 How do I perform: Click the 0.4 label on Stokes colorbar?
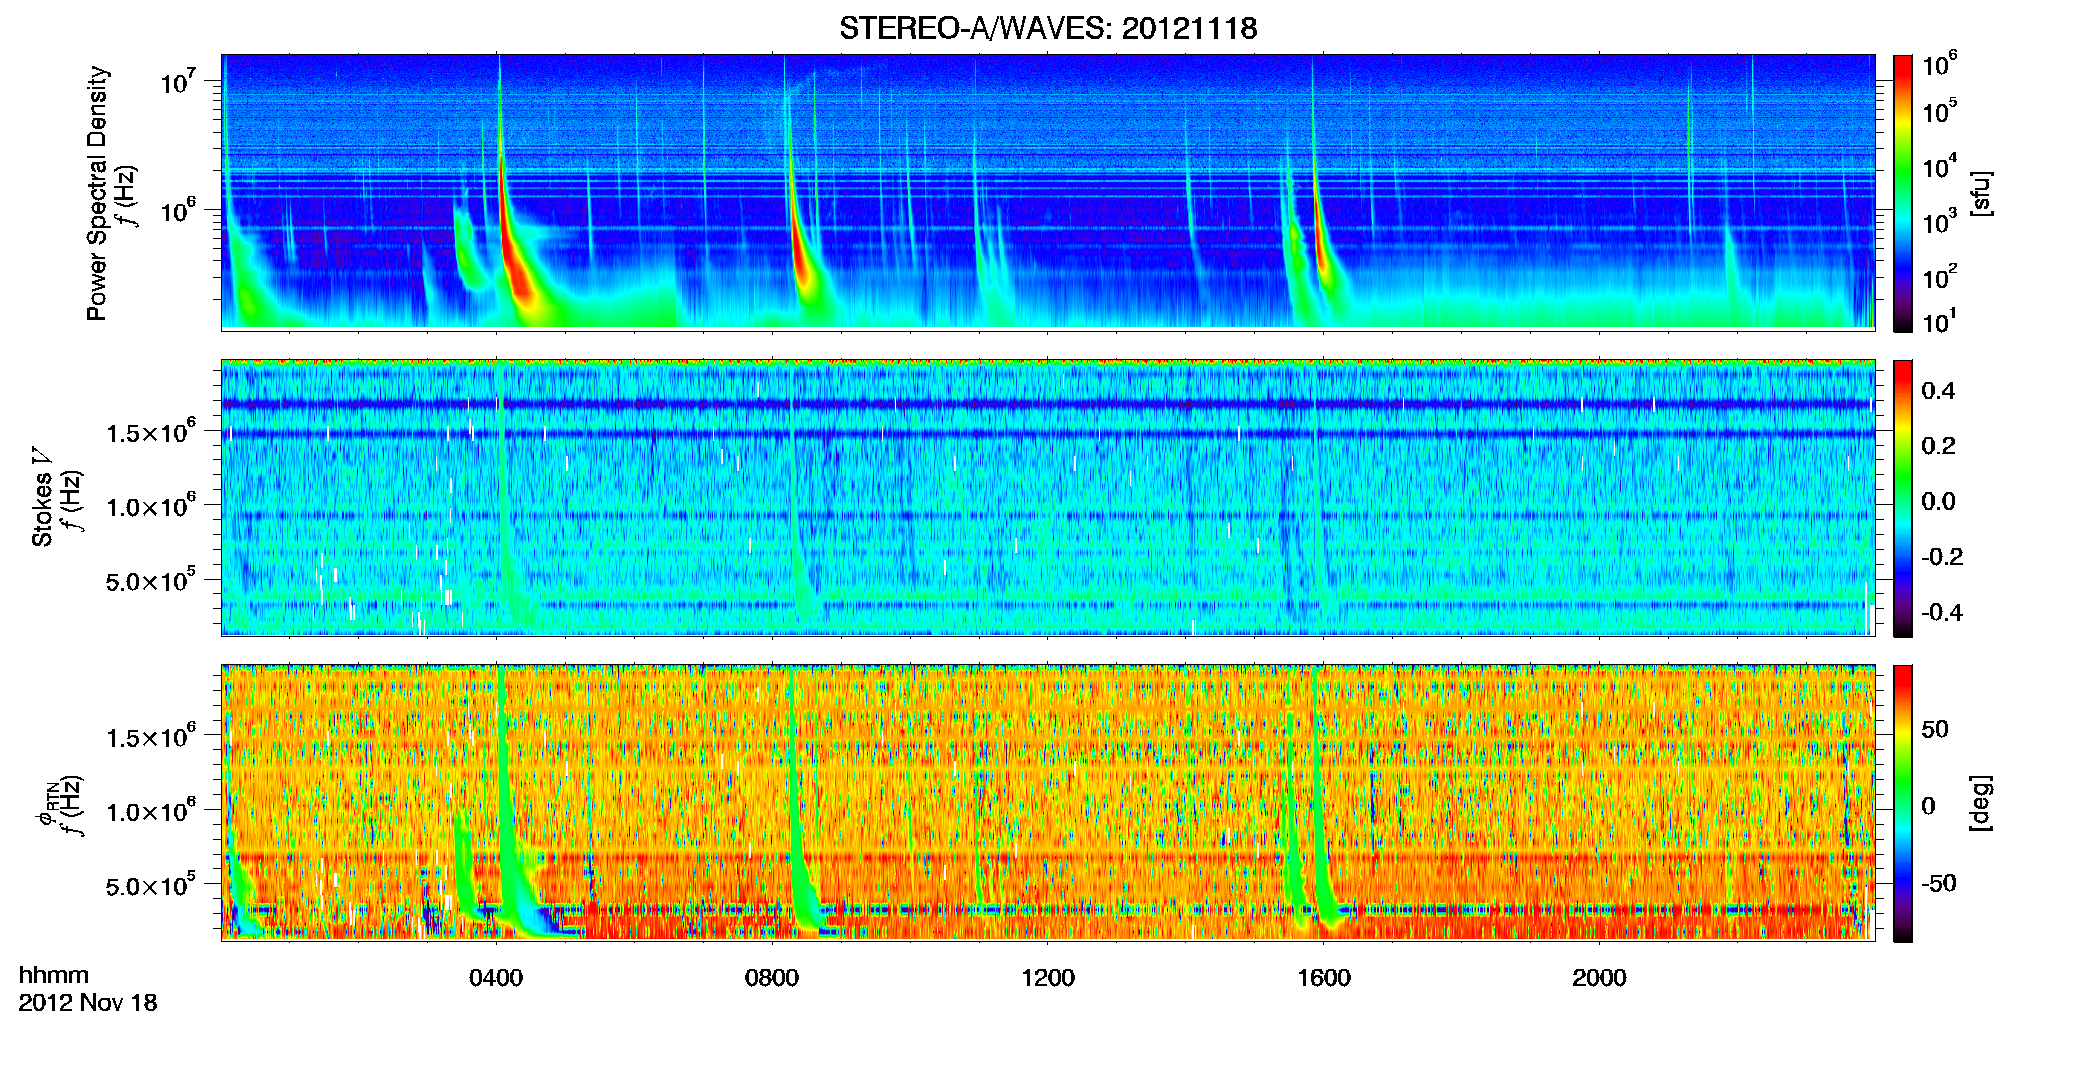tap(1938, 391)
